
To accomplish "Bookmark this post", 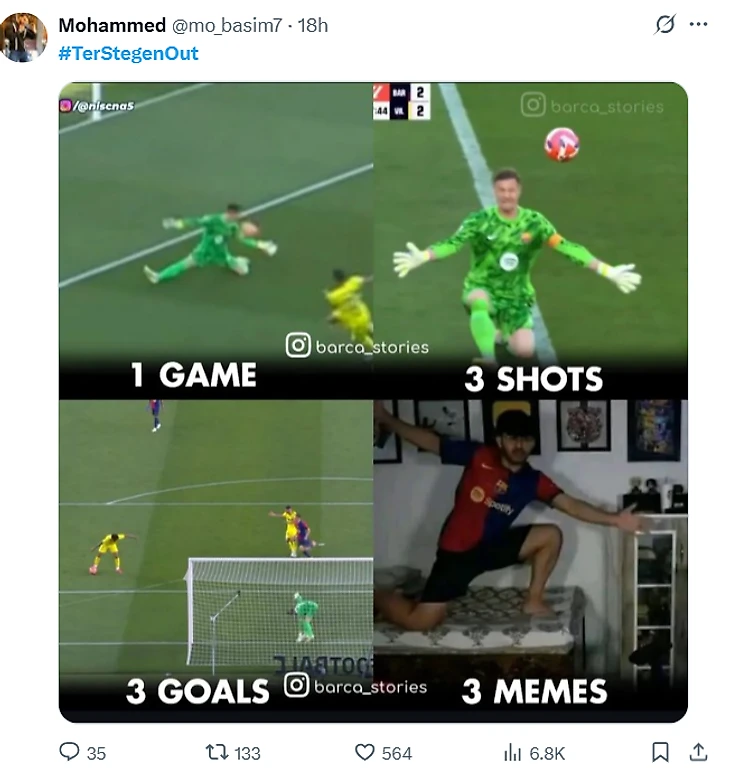I will tap(660, 752).
